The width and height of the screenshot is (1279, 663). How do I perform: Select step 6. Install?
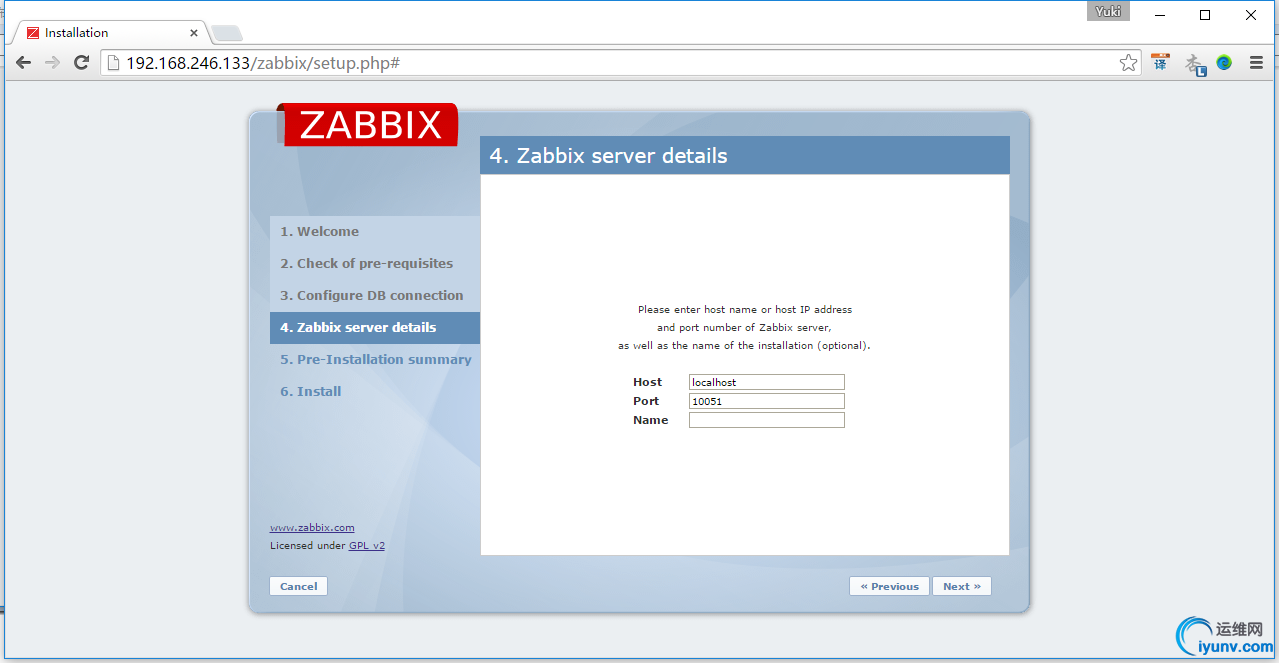click(310, 391)
